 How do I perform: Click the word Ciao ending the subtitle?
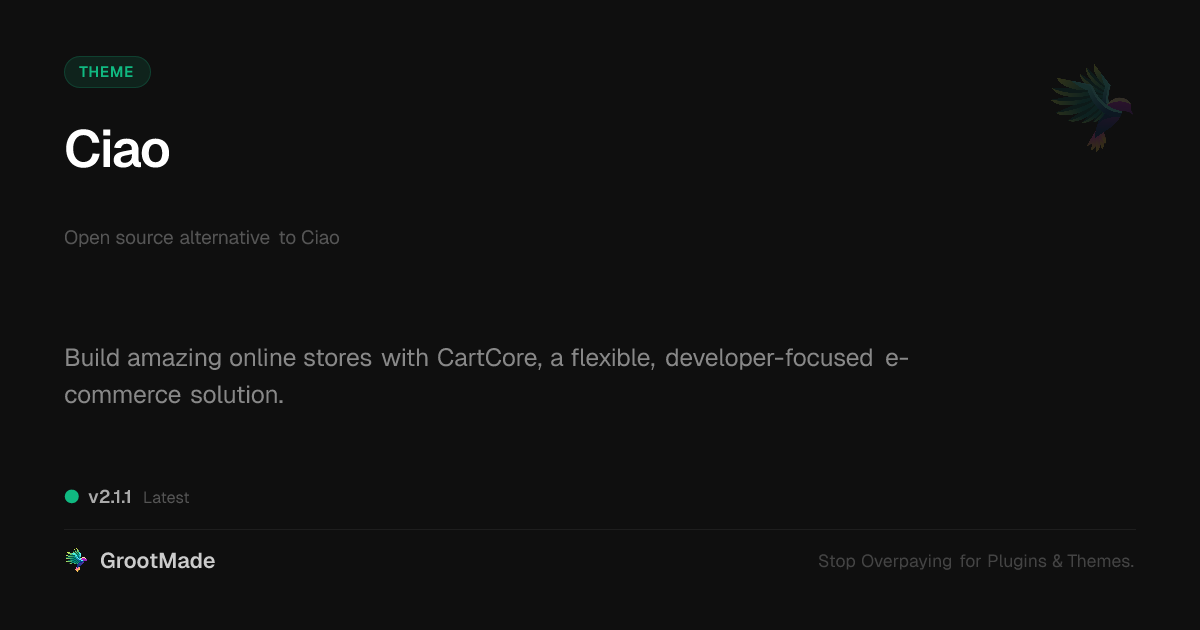click(x=320, y=238)
